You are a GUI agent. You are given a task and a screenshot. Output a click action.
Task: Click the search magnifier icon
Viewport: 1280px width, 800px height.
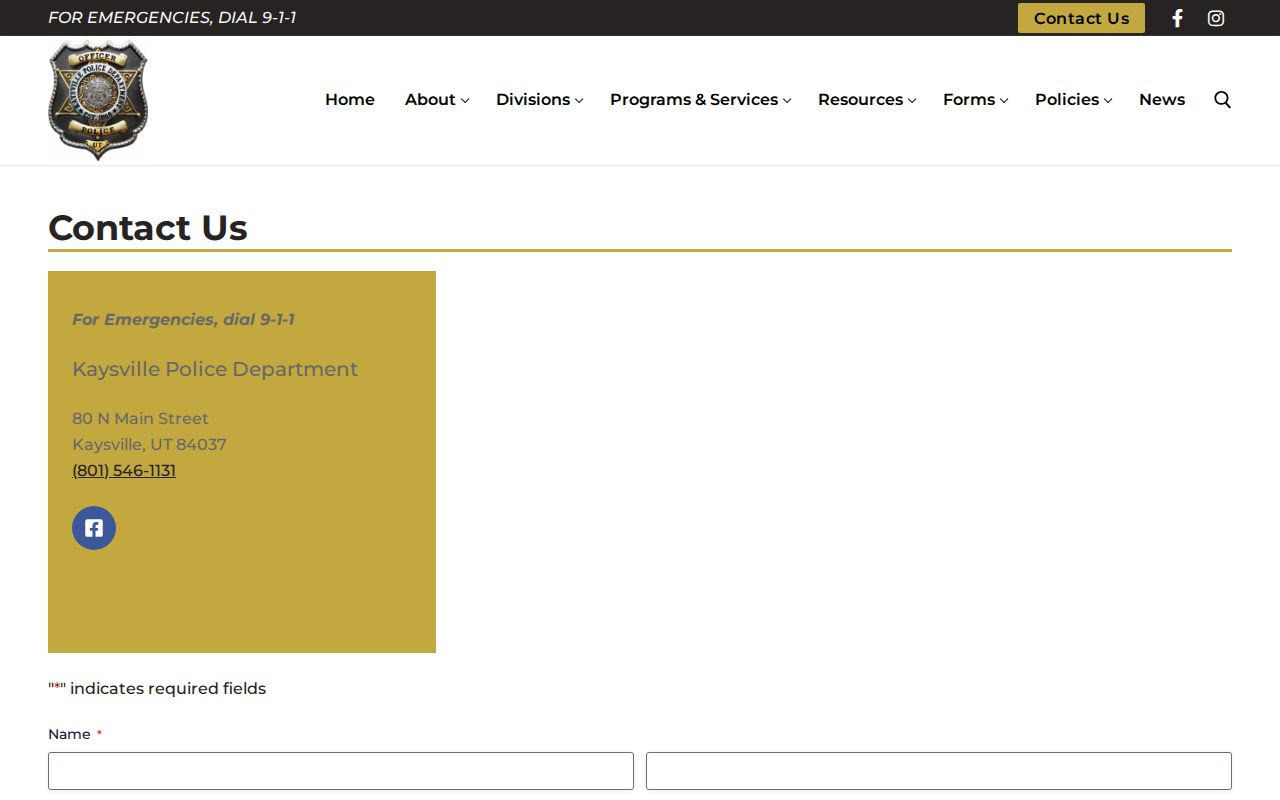(1222, 100)
